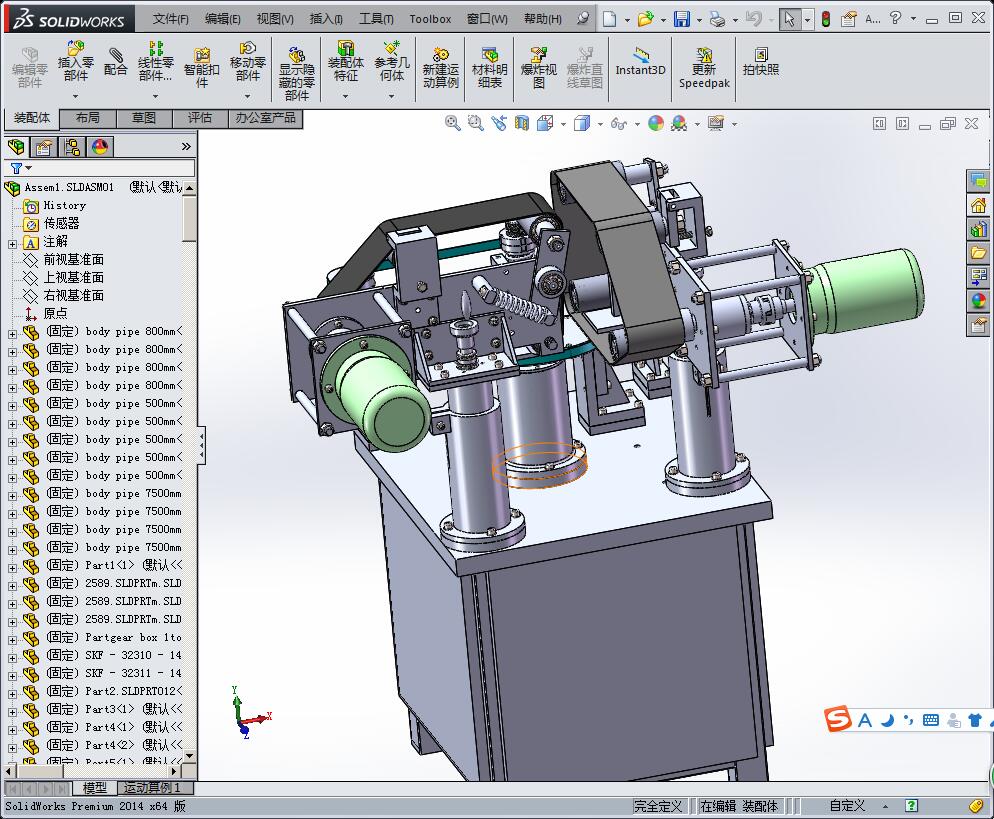The image size is (994, 819).
Task: Expand the 注解 annotations tree node
Action: point(12,242)
